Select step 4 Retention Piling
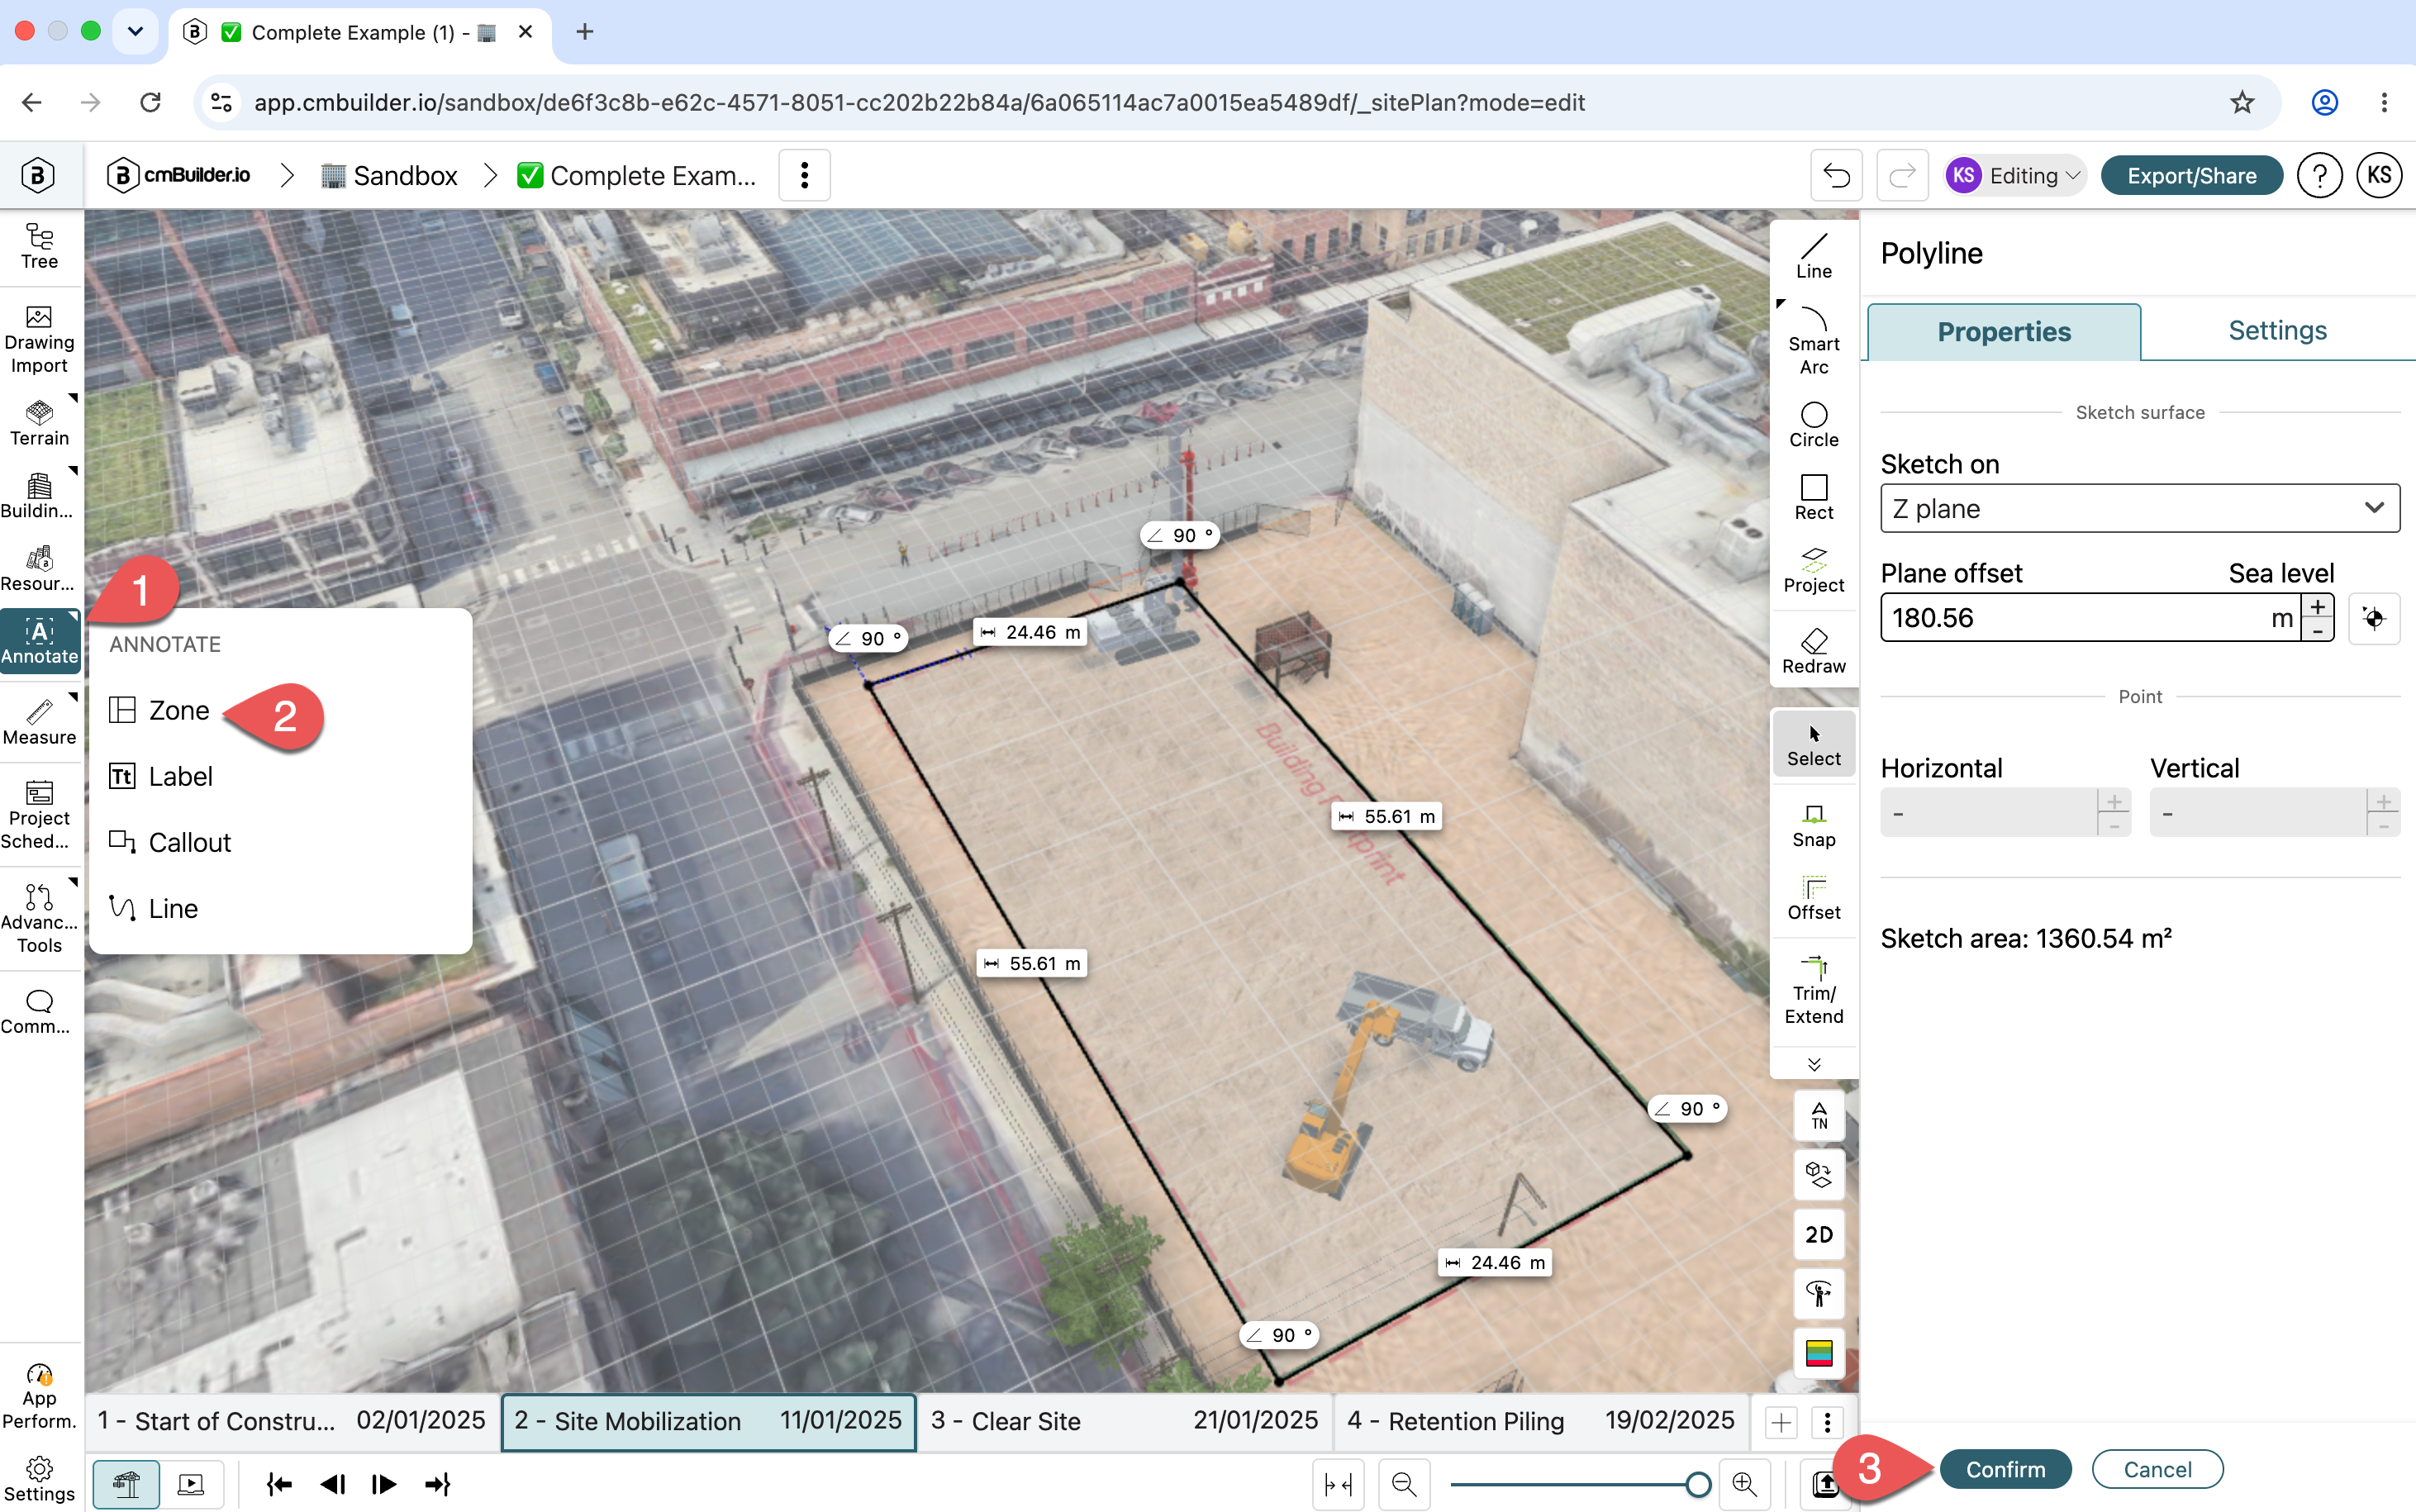 tap(1541, 1421)
